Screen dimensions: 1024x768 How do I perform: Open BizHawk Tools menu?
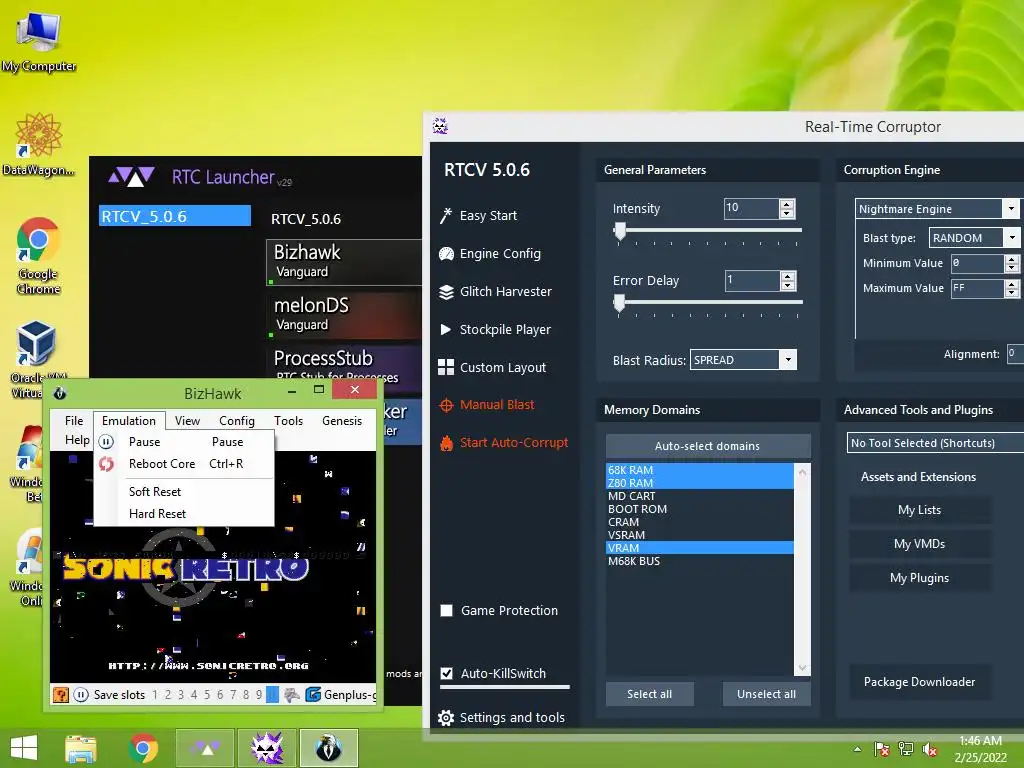coord(289,421)
